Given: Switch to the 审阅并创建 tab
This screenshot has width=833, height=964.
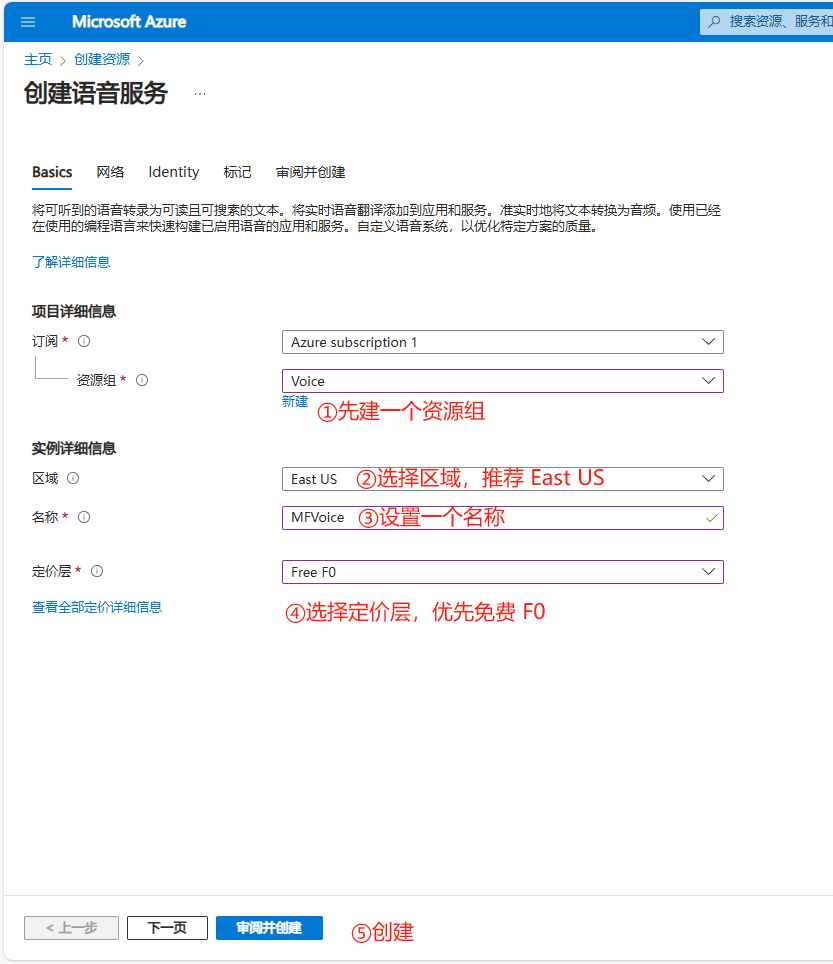Looking at the screenshot, I should 310,172.
